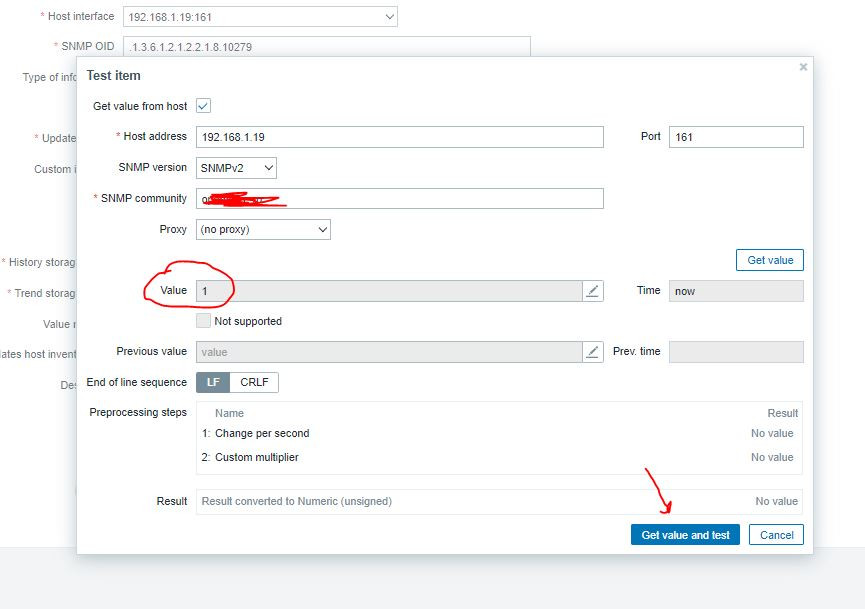Click the SNMP OID field in the background form
Image resolution: width=865 pixels, height=609 pixels.
(327, 47)
